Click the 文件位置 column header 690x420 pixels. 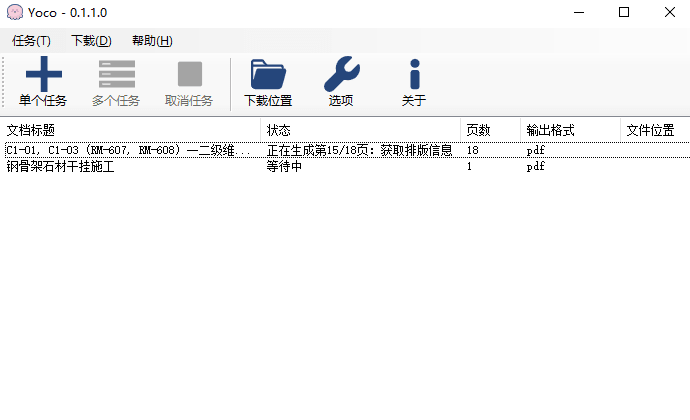click(650, 130)
